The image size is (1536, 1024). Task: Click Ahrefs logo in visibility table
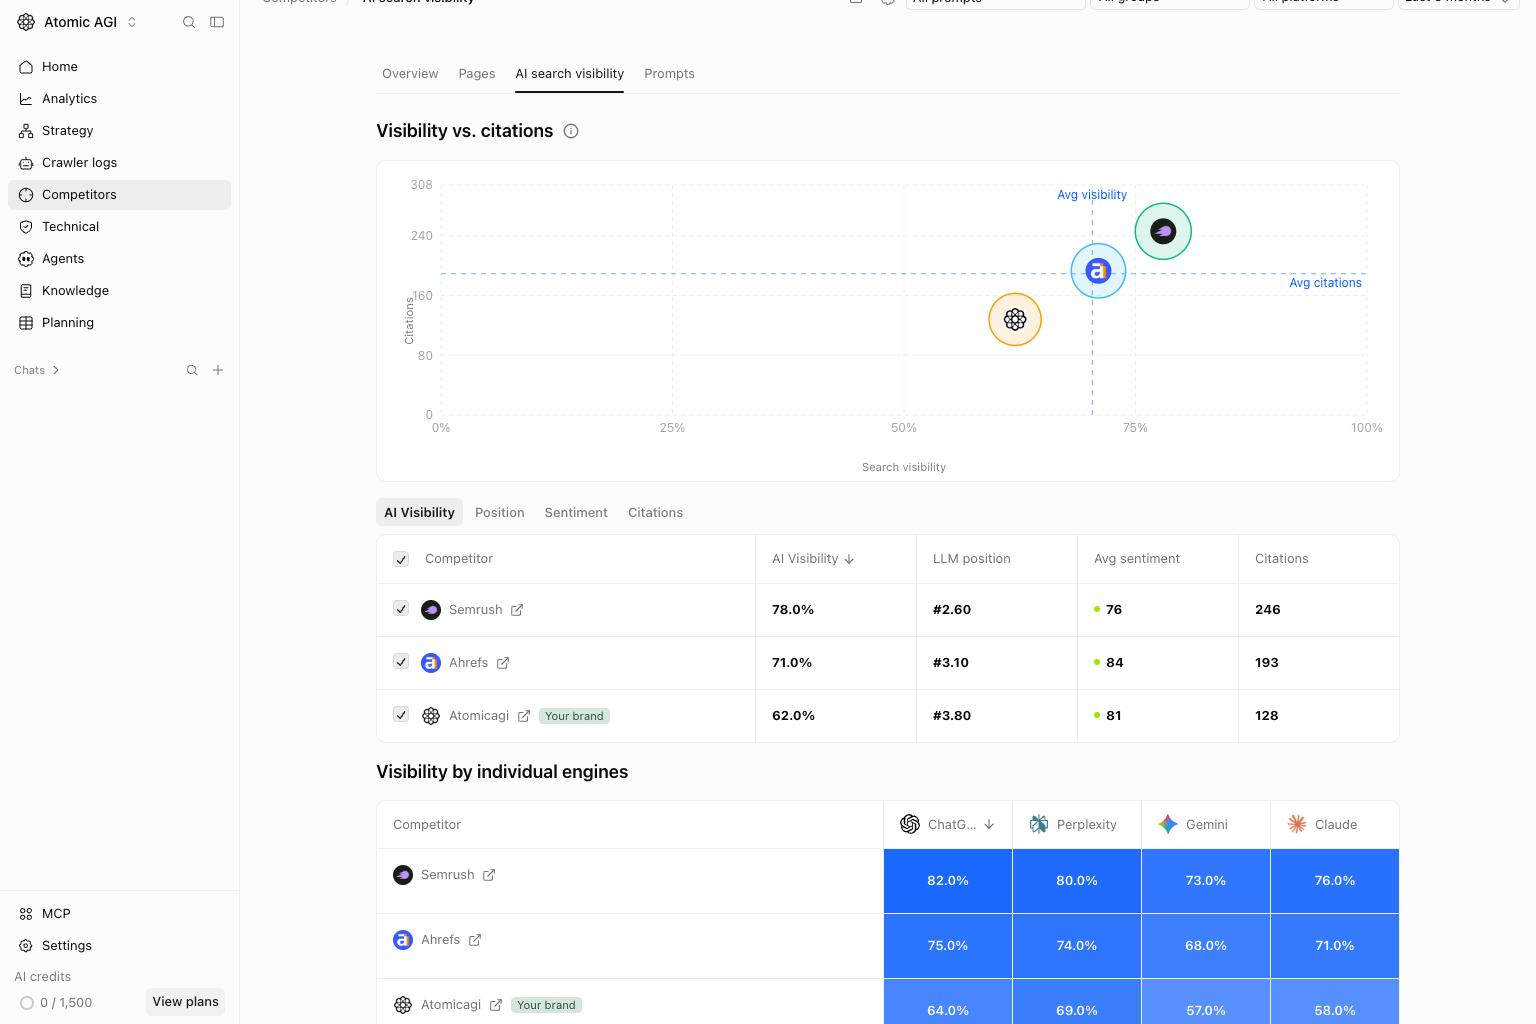(x=431, y=663)
